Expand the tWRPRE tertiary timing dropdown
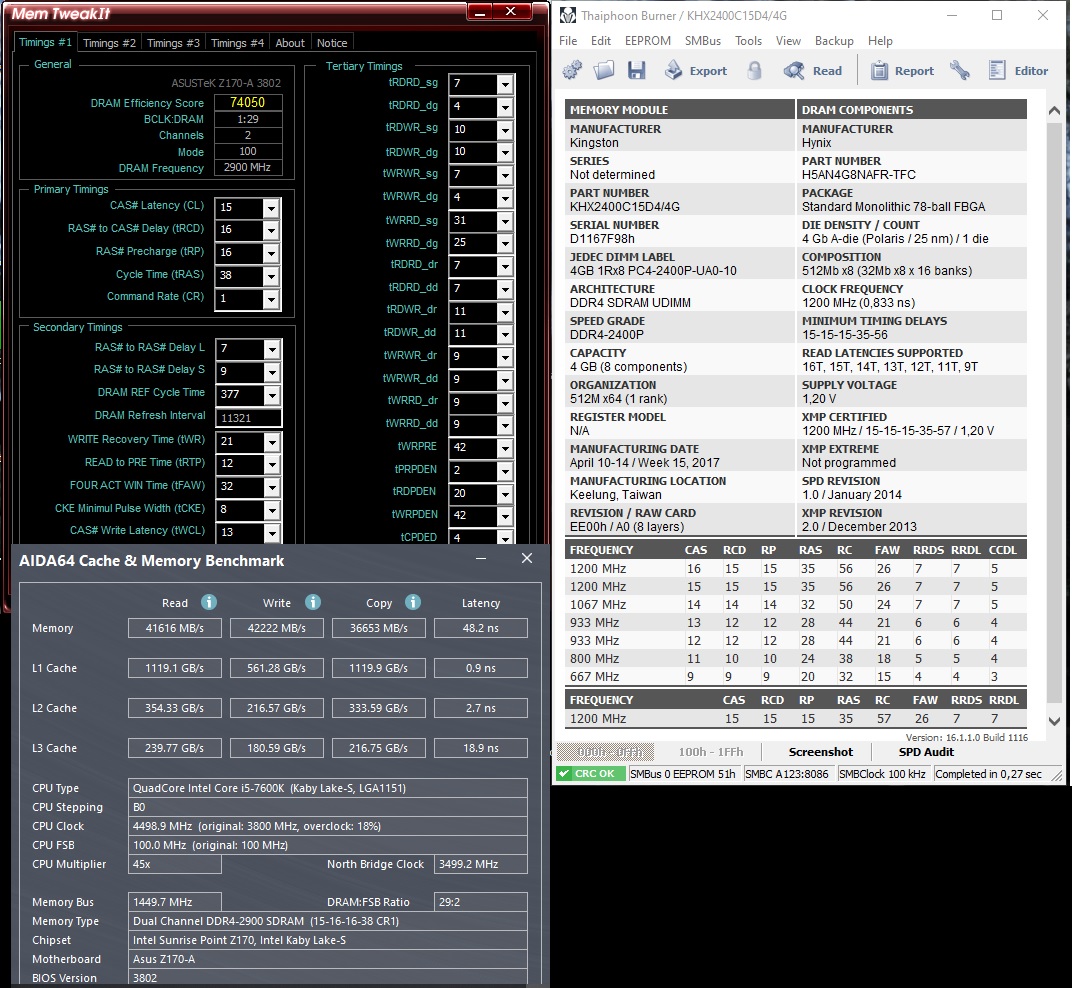Screen dimensions: 1072x988 (x=505, y=448)
